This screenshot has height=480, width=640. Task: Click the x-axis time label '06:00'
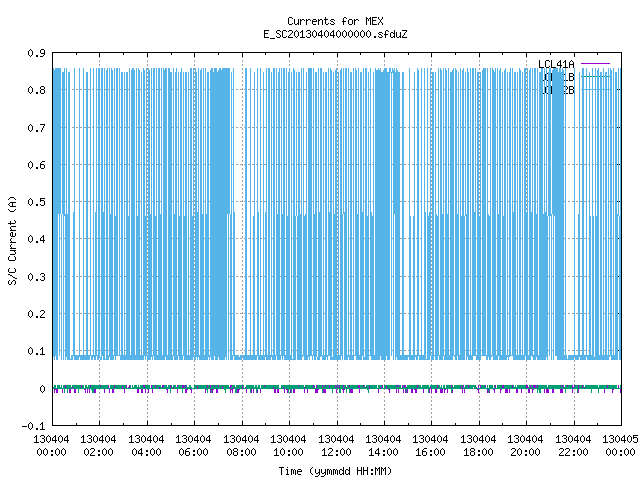[x=193, y=452]
